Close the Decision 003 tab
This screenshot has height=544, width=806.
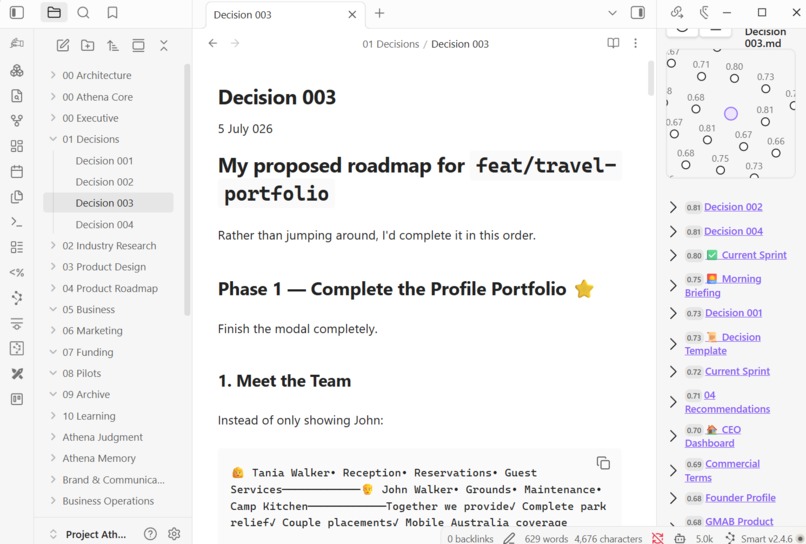[x=352, y=14]
